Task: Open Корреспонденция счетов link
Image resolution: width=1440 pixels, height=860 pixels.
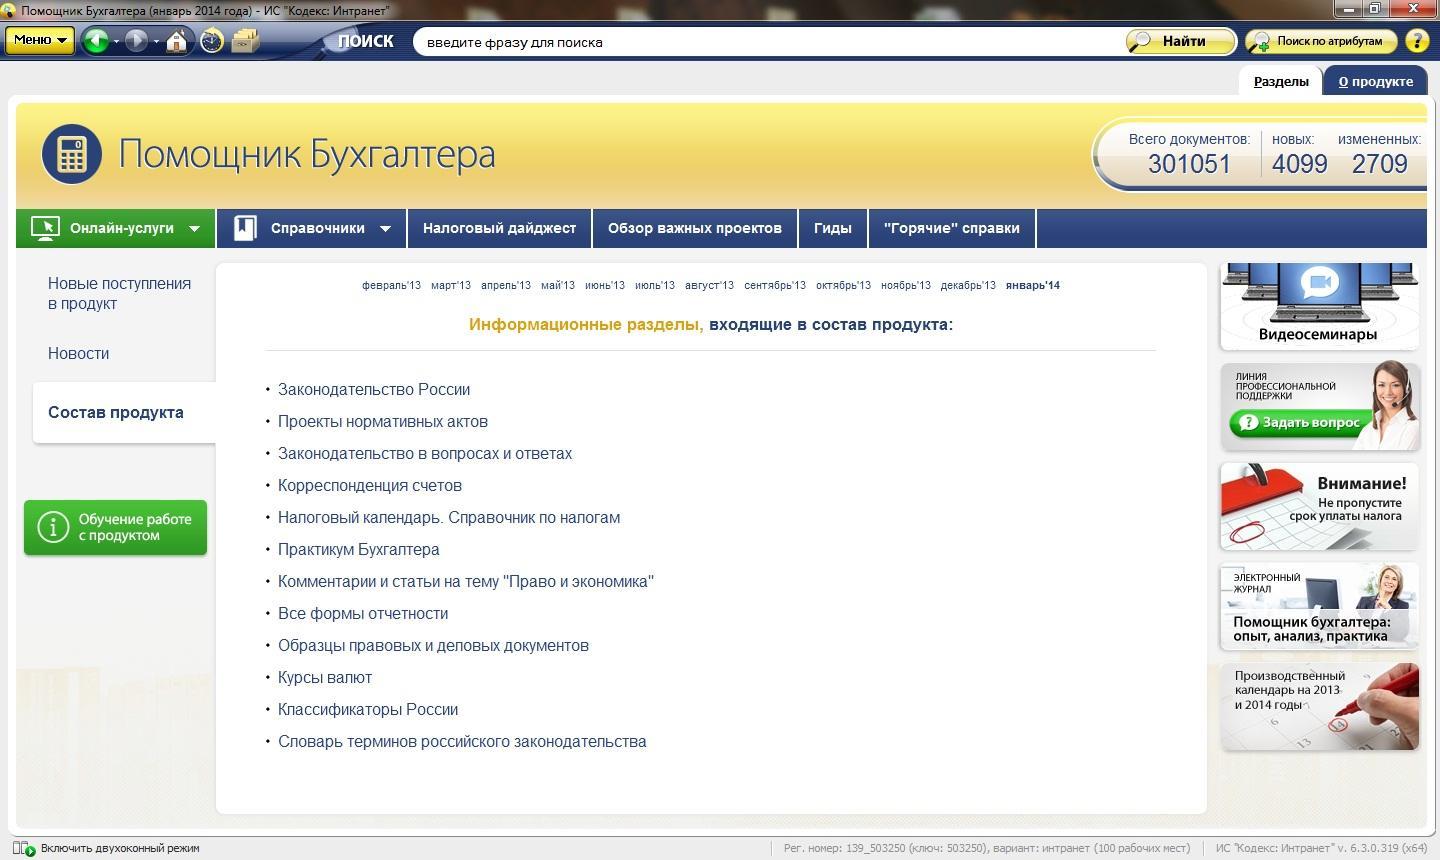Action: pos(370,486)
